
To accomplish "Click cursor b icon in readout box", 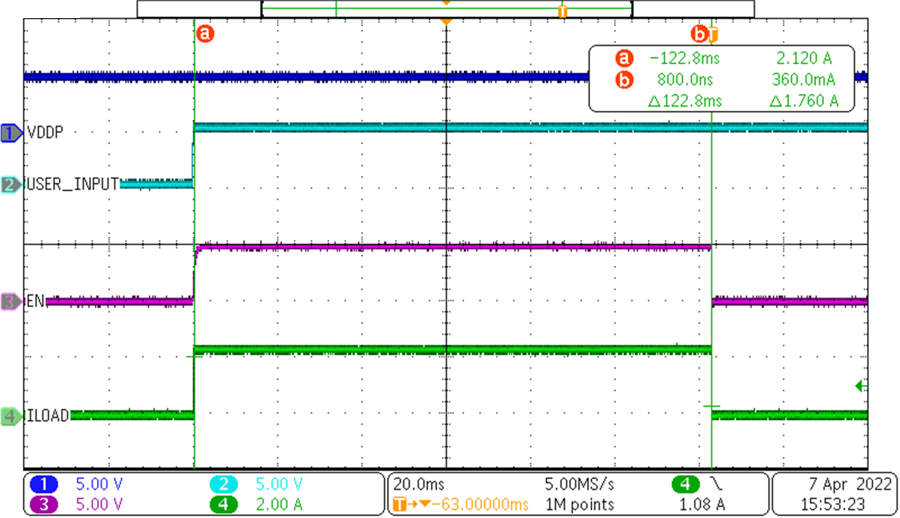I will click(624, 80).
